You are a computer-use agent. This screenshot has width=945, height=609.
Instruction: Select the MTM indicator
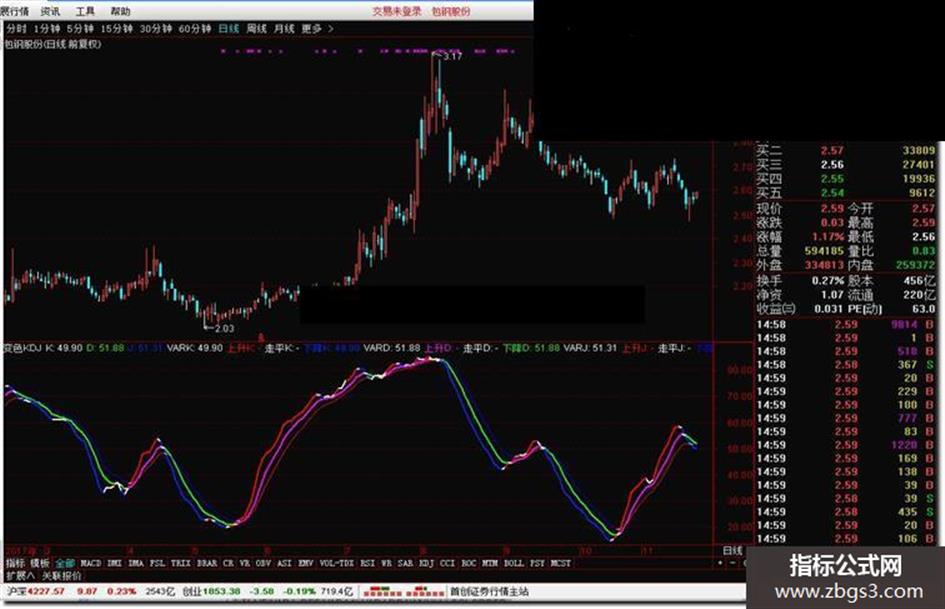click(x=490, y=563)
